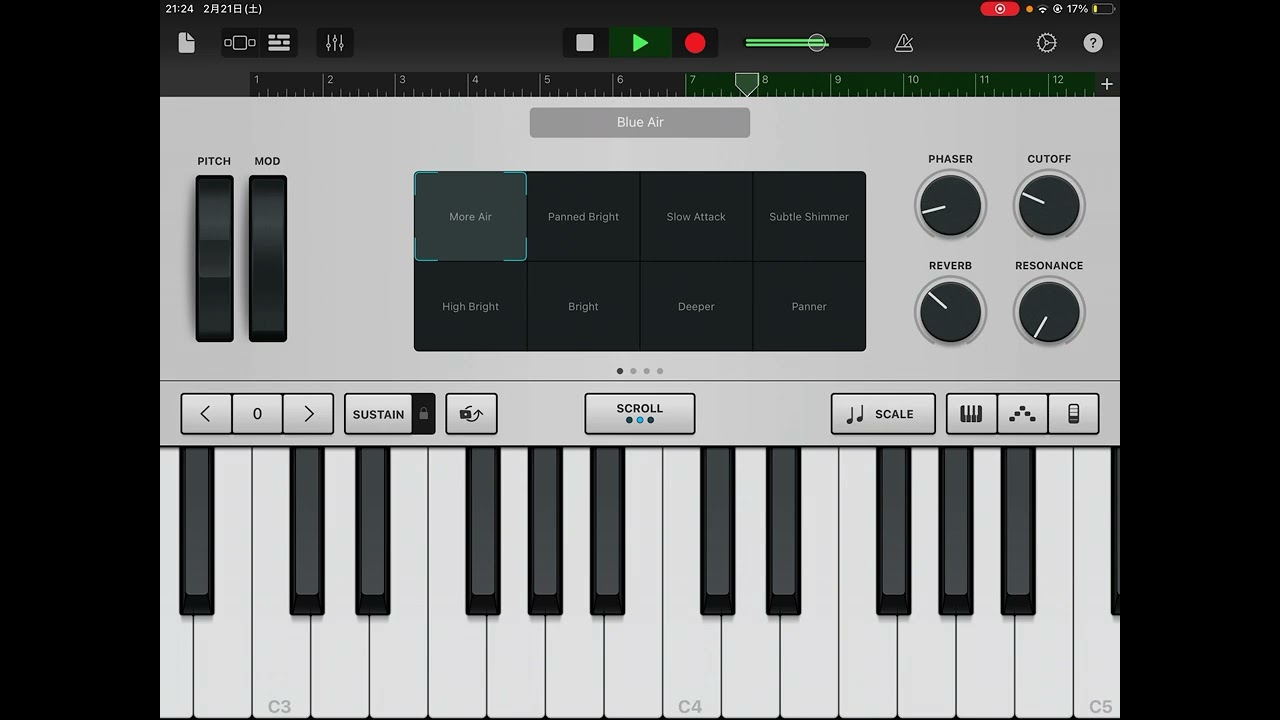Open the track controls mixer
The height and width of the screenshot is (720, 1280).
[335, 43]
